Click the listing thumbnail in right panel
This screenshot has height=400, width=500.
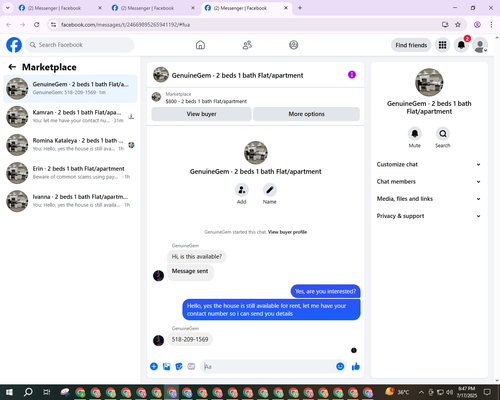pos(429,82)
